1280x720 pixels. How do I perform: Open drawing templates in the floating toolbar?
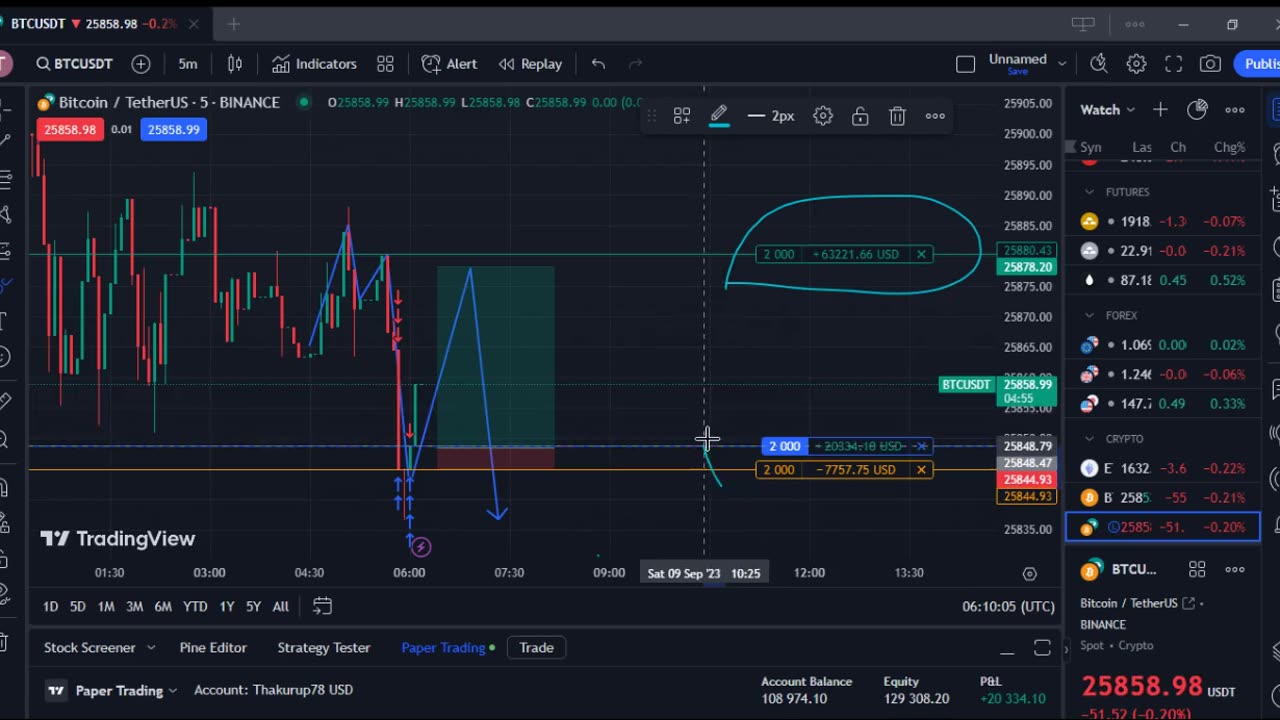pos(682,116)
